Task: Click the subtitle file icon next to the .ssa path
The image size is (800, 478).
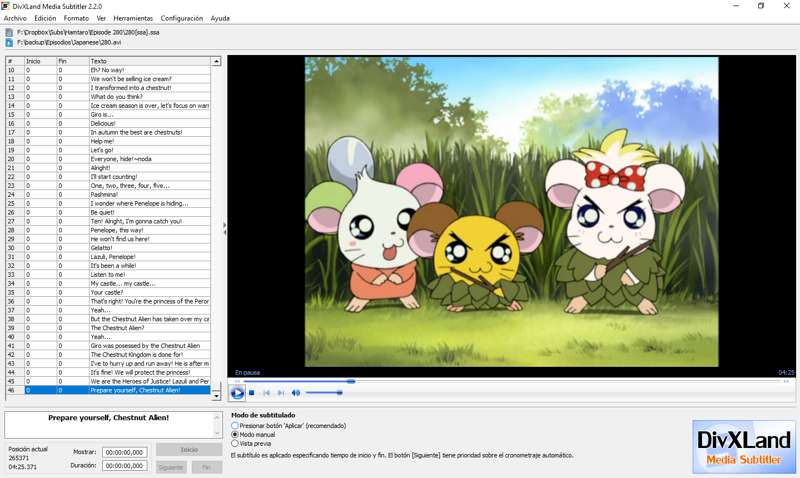Action: point(9,32)
